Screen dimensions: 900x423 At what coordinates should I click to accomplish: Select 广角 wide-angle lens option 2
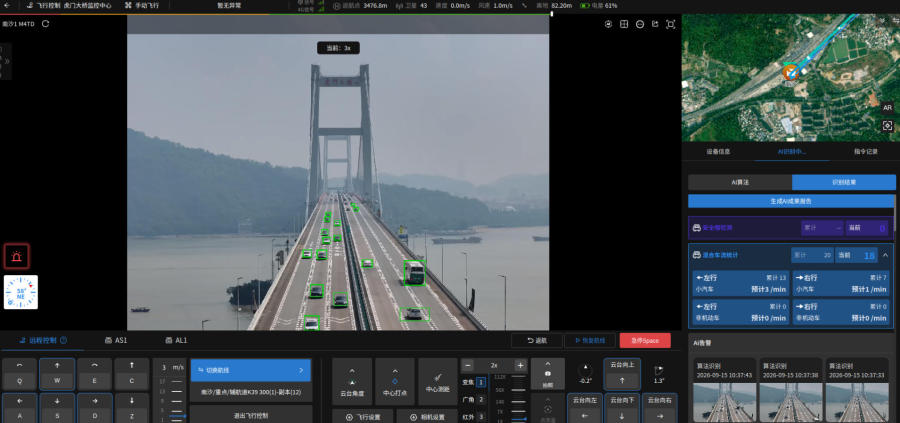click(x=481, y=399)
